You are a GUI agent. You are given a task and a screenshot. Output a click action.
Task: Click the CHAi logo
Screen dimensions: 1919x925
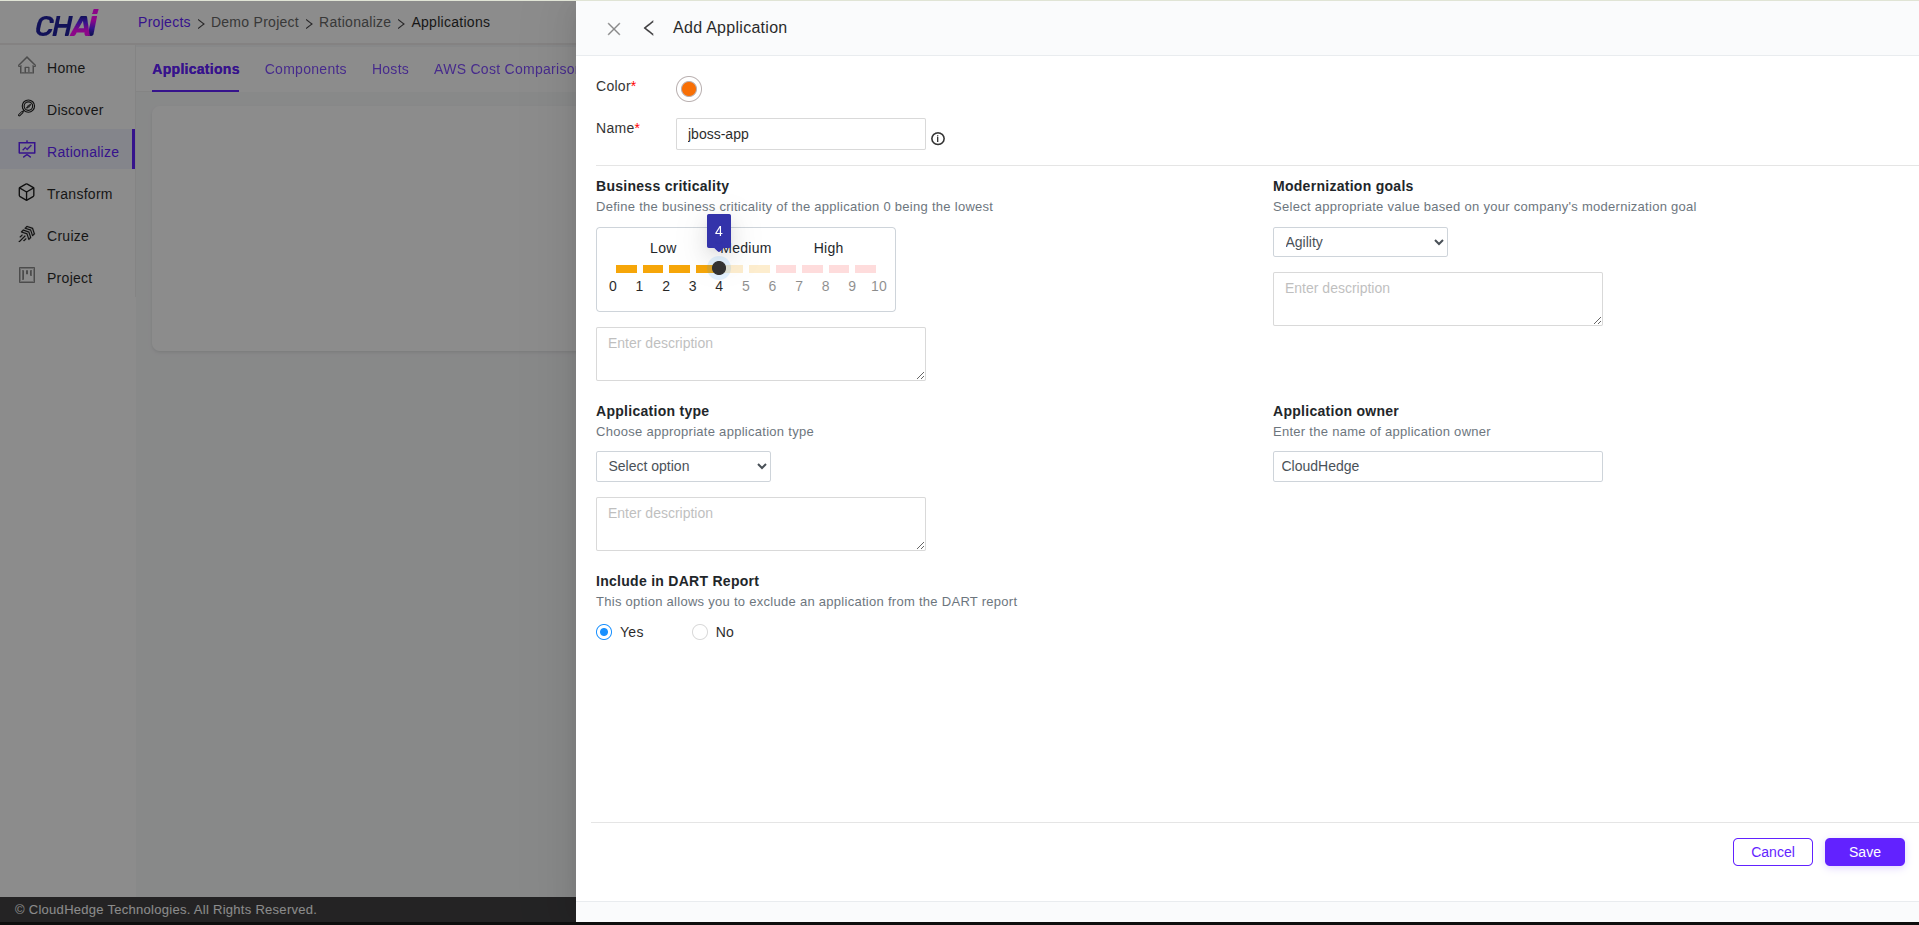pyautogui.click(x=67, y=24)
